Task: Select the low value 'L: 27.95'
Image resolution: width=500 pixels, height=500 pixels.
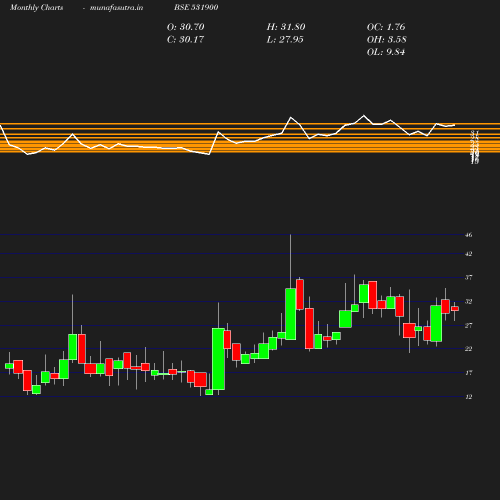Action: [285, 39]
